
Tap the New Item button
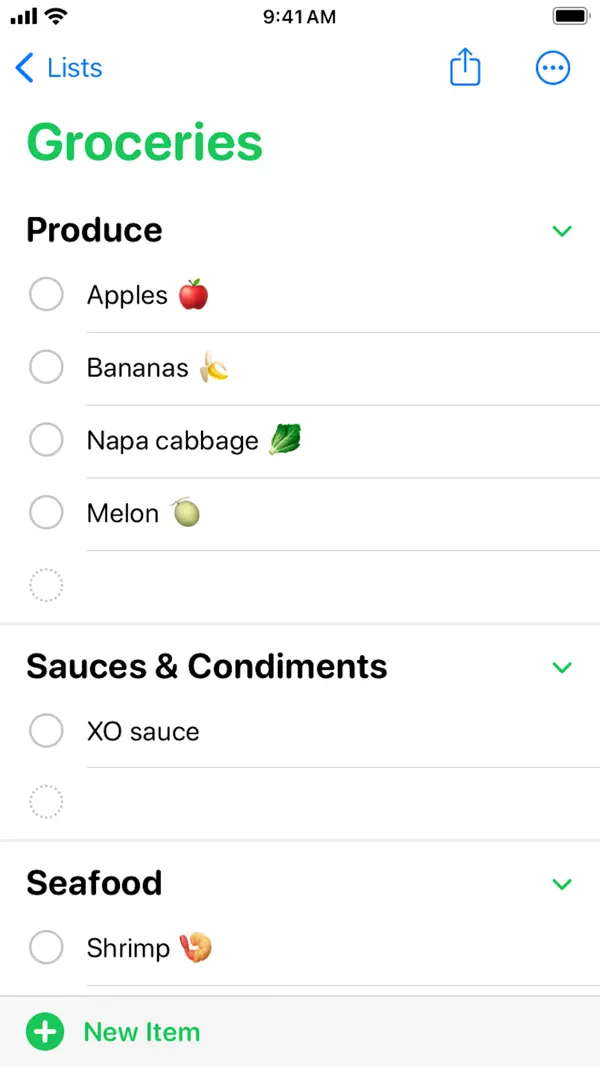point(141,1031)
